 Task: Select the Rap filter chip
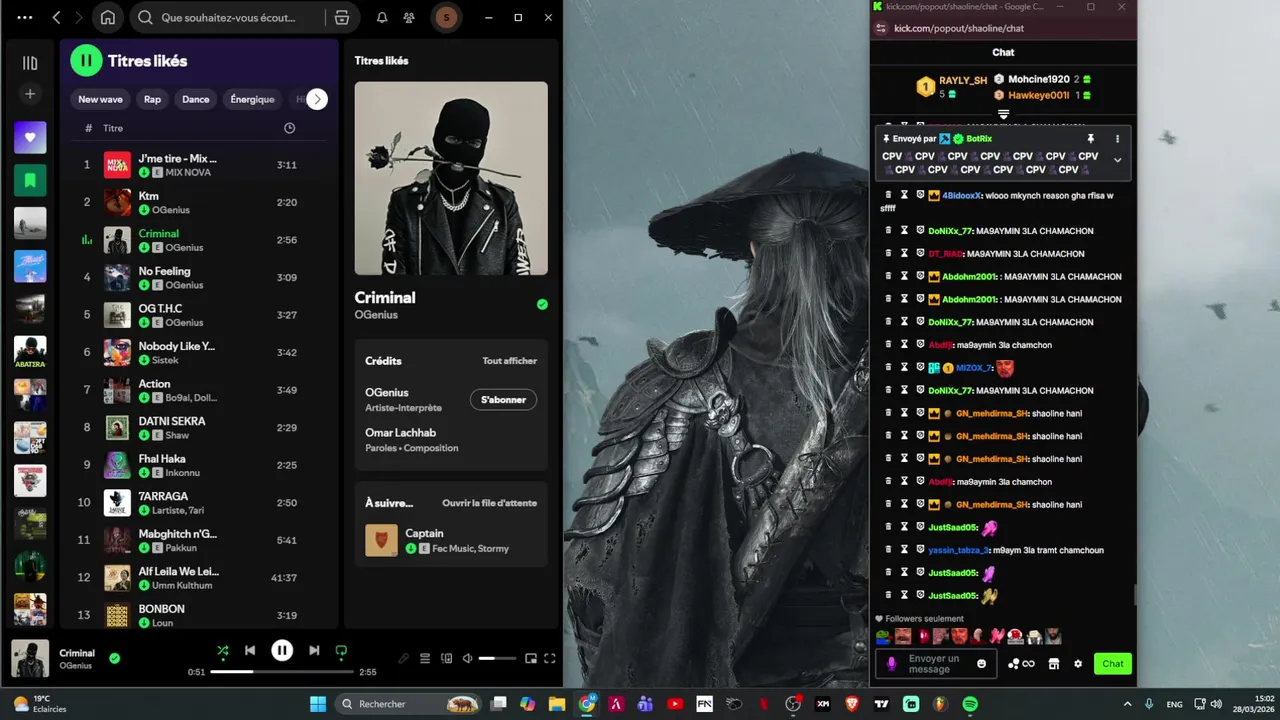pos(152,99)
